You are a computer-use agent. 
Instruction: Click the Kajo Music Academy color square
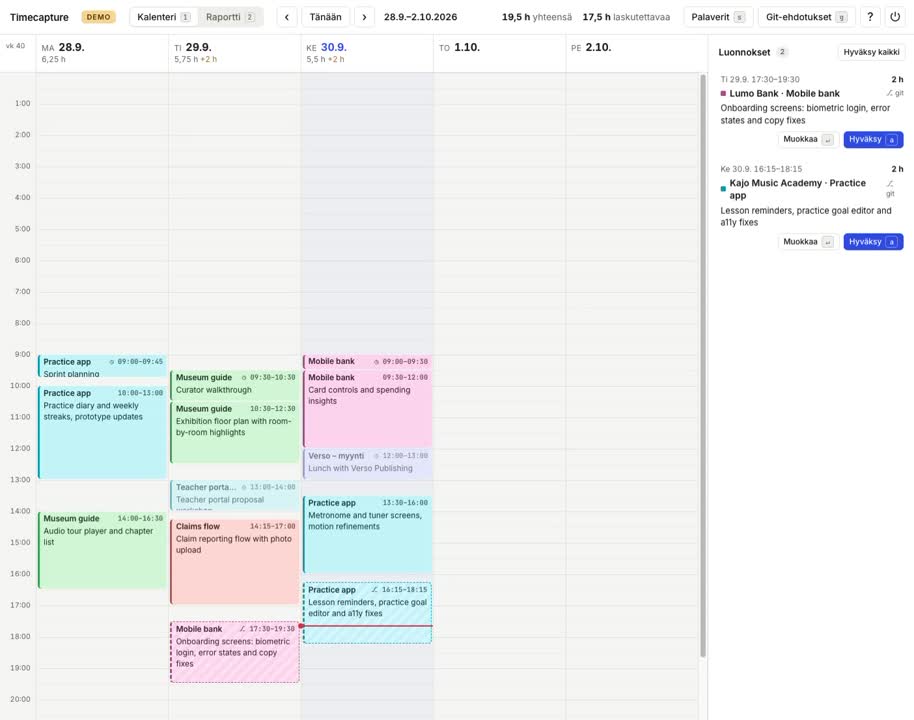(723, 189)
